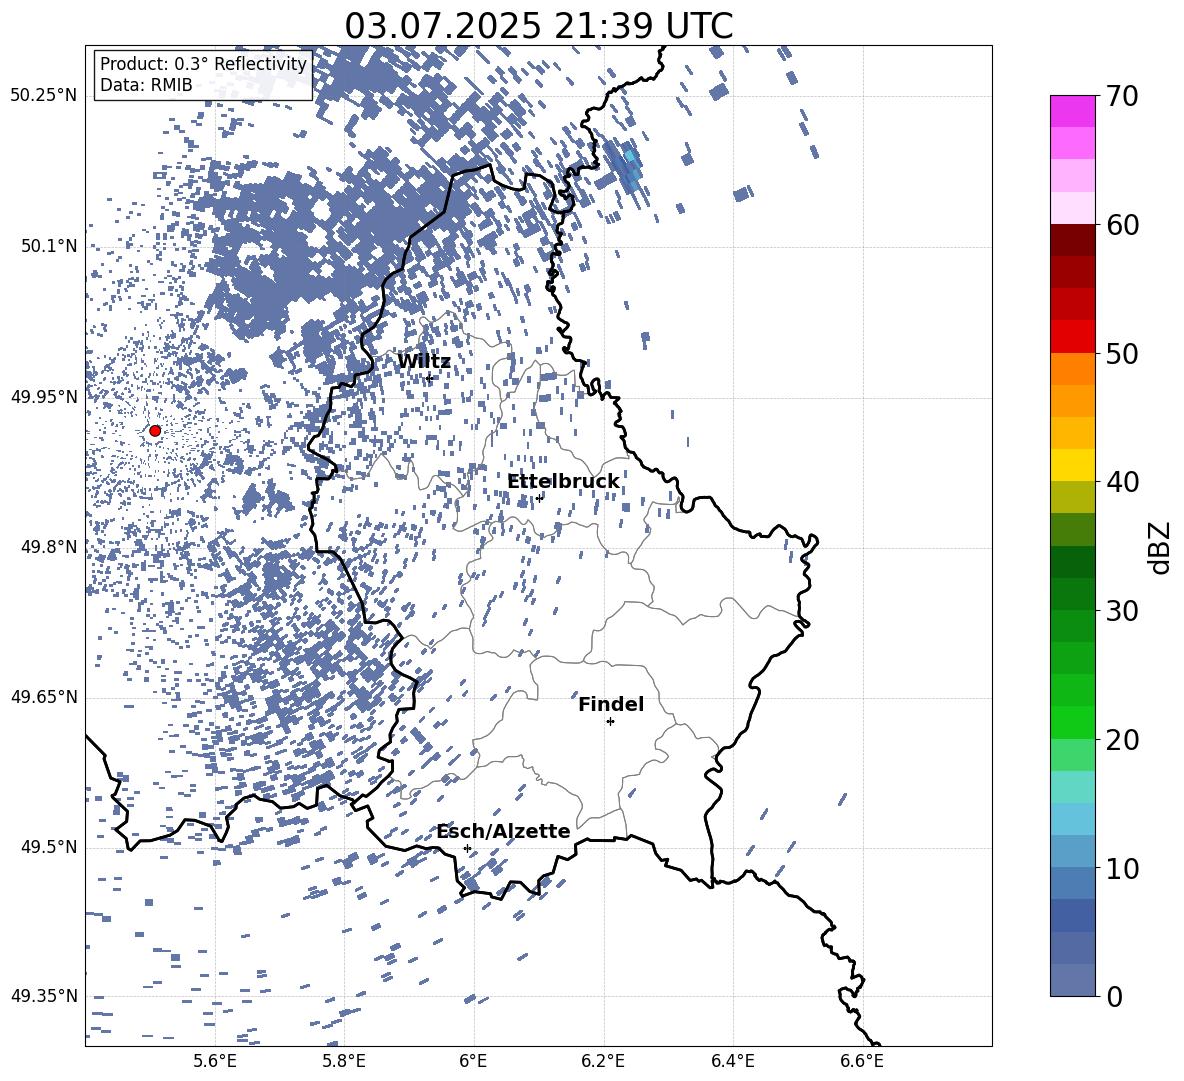Click the 6°E longitude label
This screenshot has width=1184, height=1081.
(x=473, y=1061)
